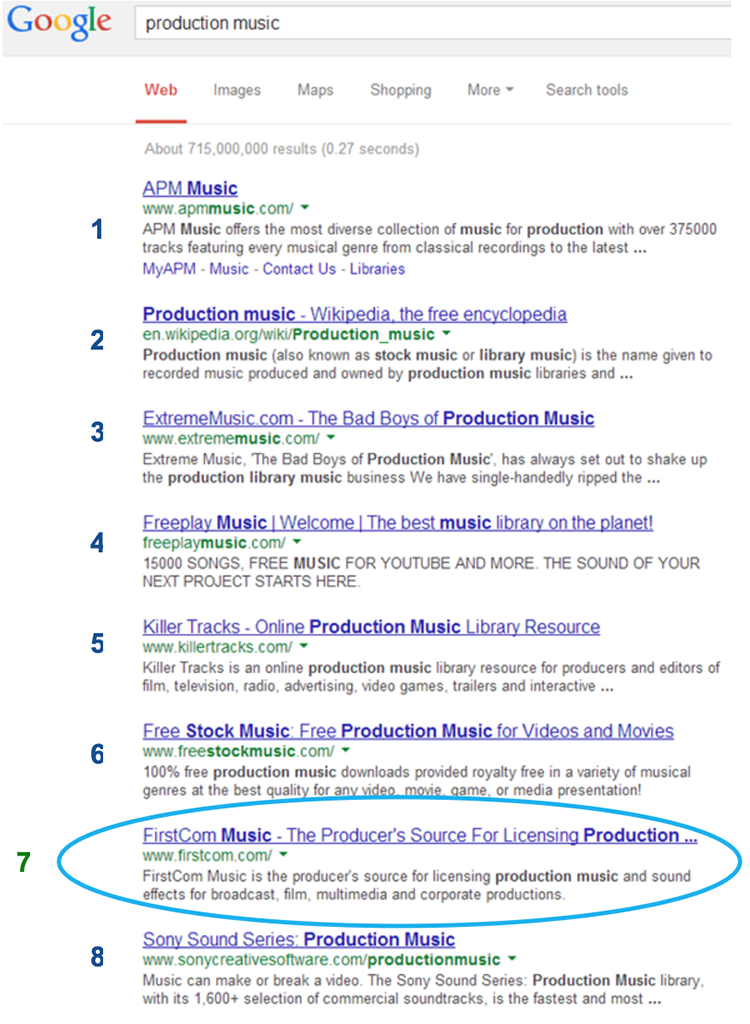
Task: Open Production music Wikipedia result
Action: (x=355, y=314)
